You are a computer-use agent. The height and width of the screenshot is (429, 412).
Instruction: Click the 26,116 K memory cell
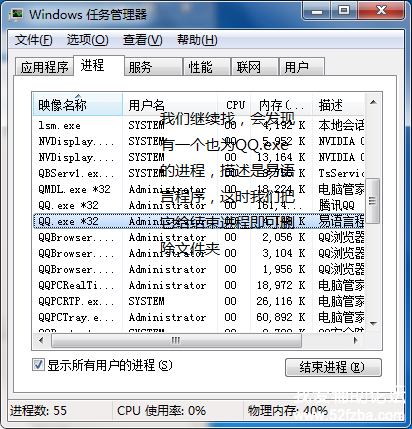click(281, 301)
